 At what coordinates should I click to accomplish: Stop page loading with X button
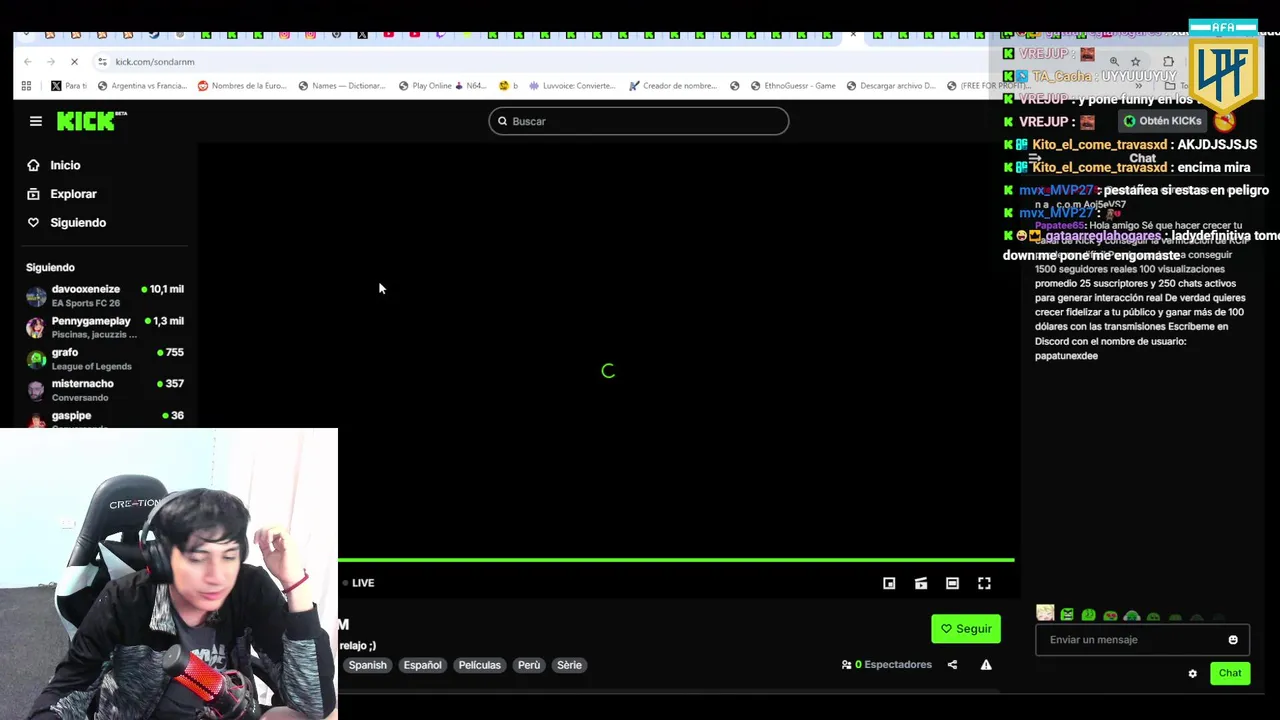74,62
